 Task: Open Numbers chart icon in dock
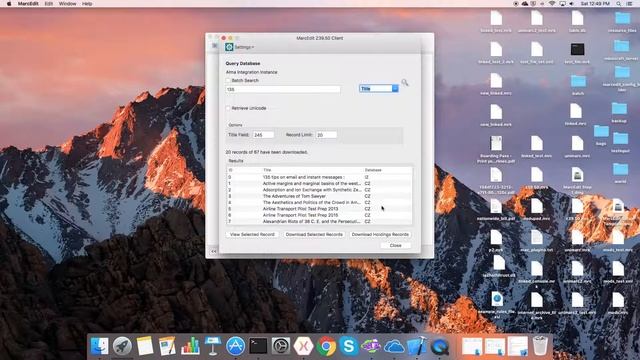[x=190, y=346]
